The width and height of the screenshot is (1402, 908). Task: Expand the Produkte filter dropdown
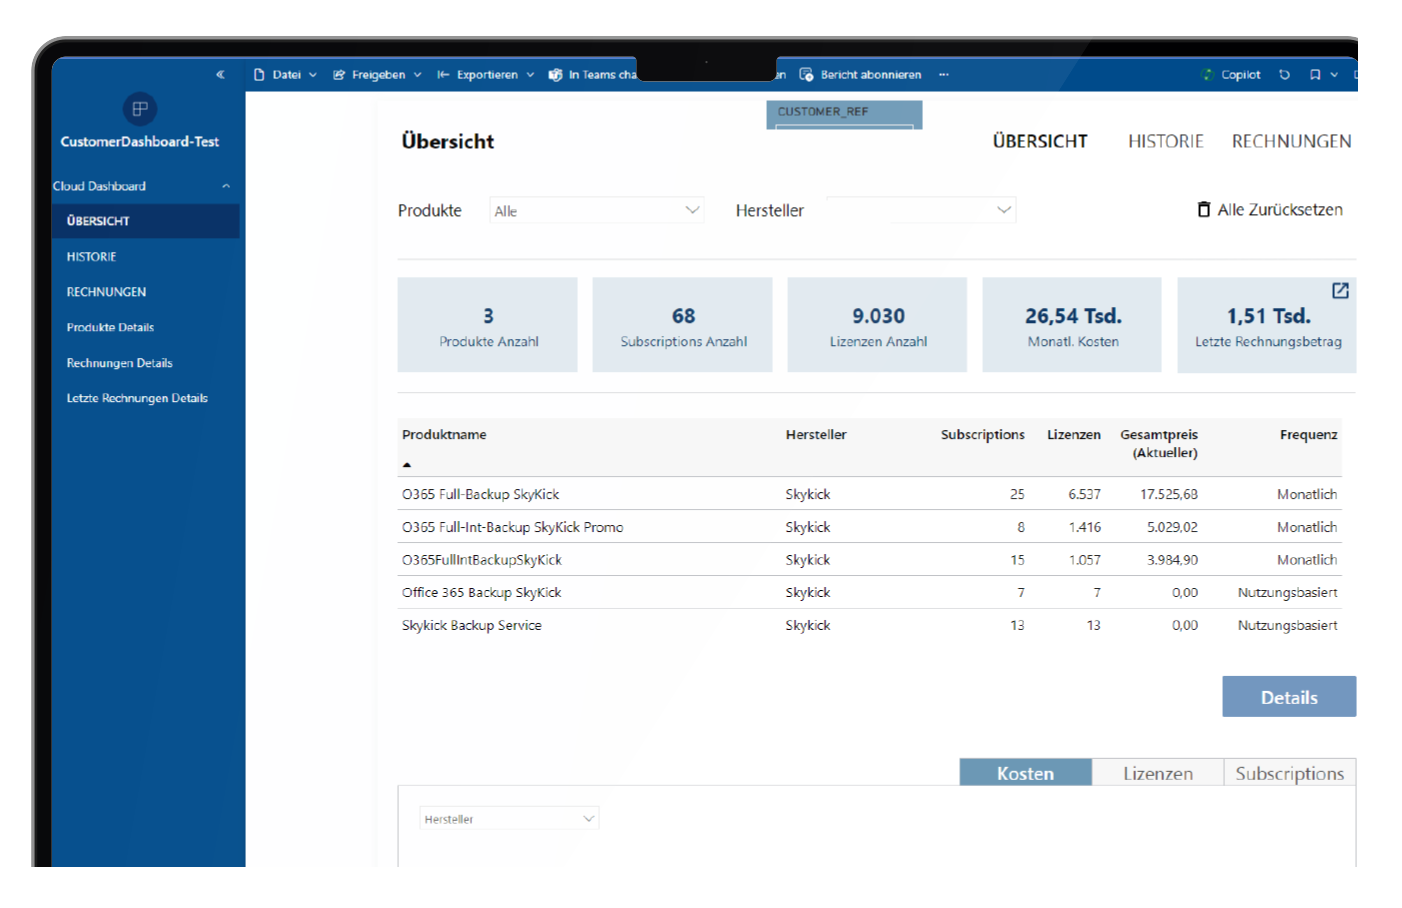pyautogui.click(x=597, y=211)
